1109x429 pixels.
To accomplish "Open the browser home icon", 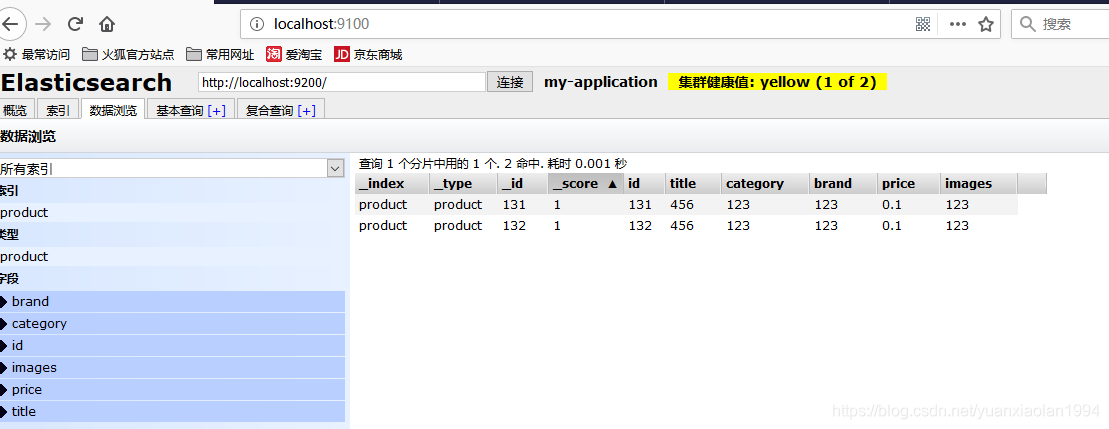I will coord(107,25).
